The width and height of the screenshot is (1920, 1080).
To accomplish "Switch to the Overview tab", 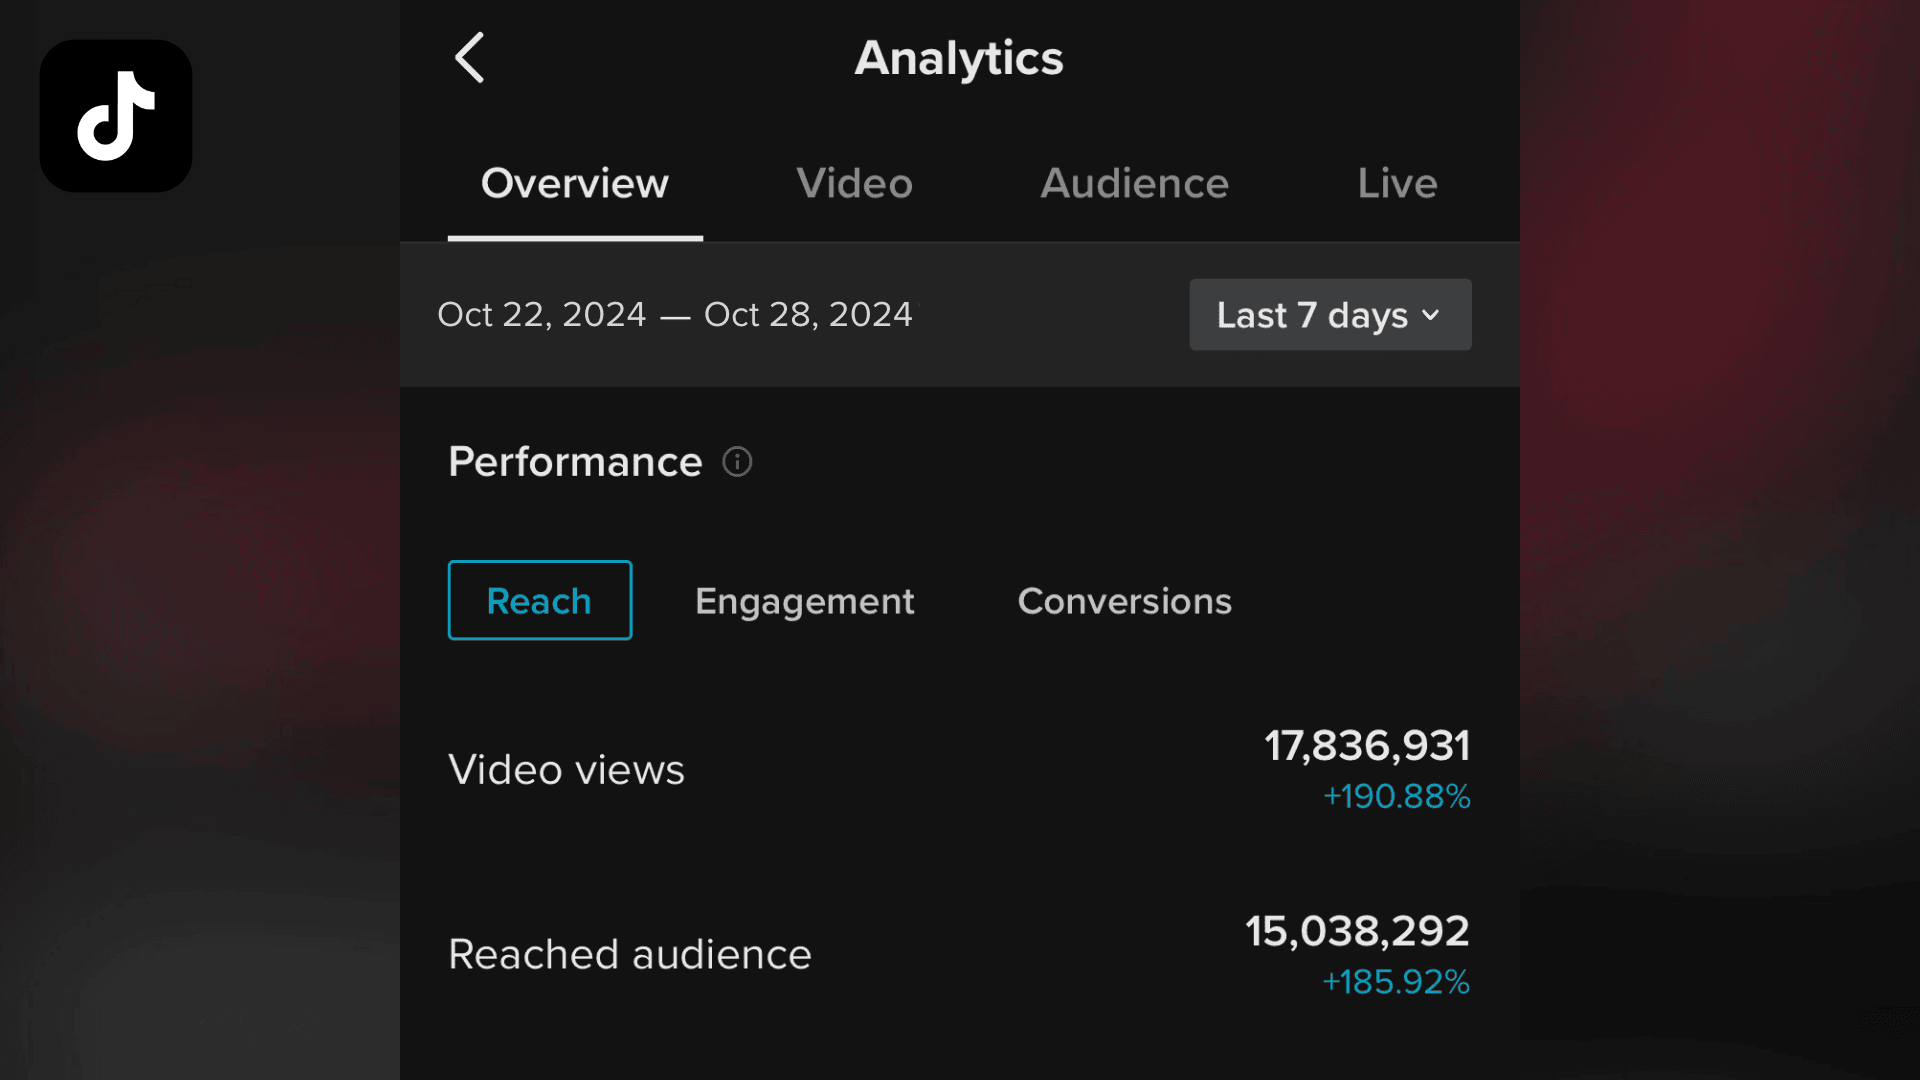I will click(x=574, y=184).
